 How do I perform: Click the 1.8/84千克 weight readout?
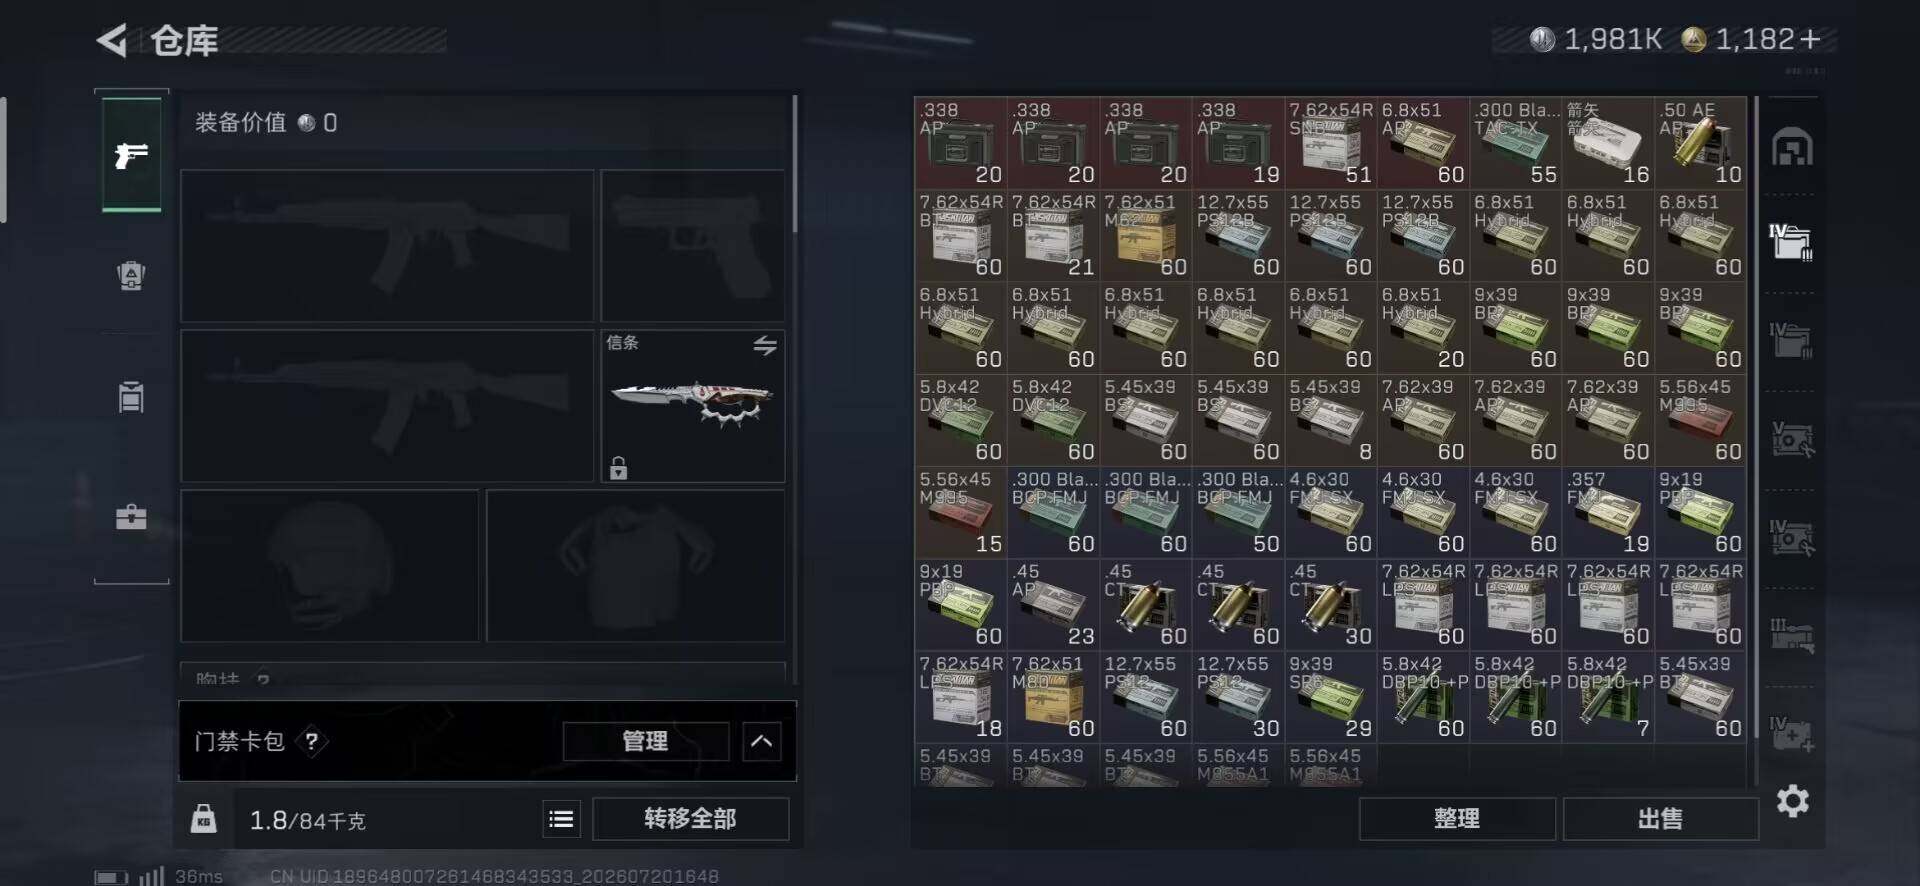[308, 821]
